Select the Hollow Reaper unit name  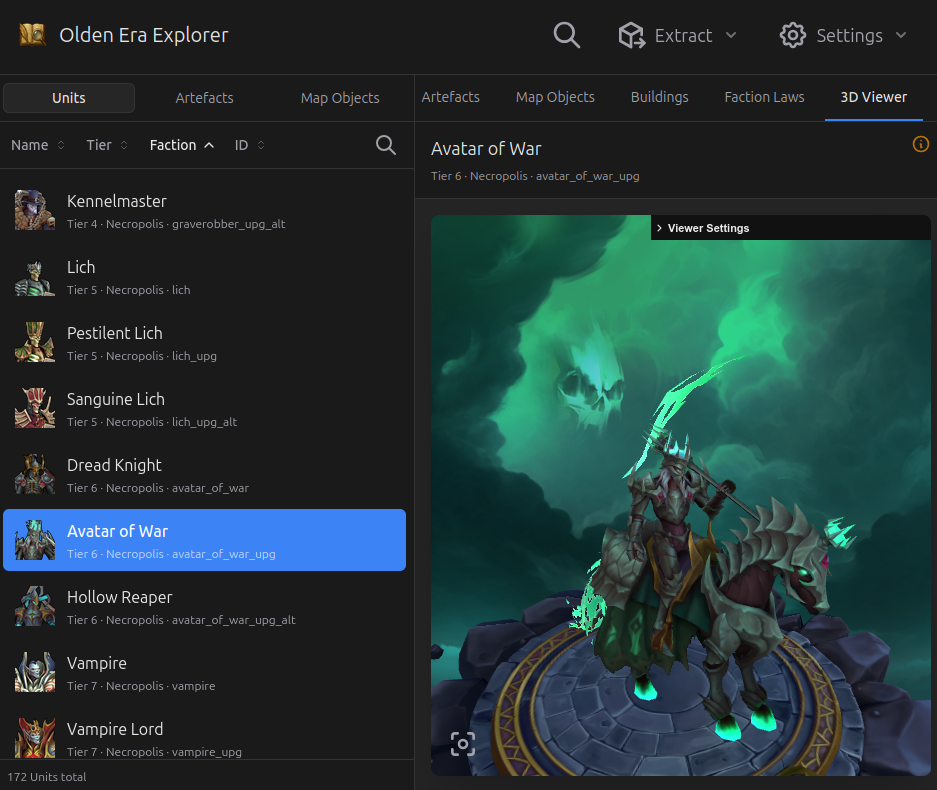(x=120, y=598)
